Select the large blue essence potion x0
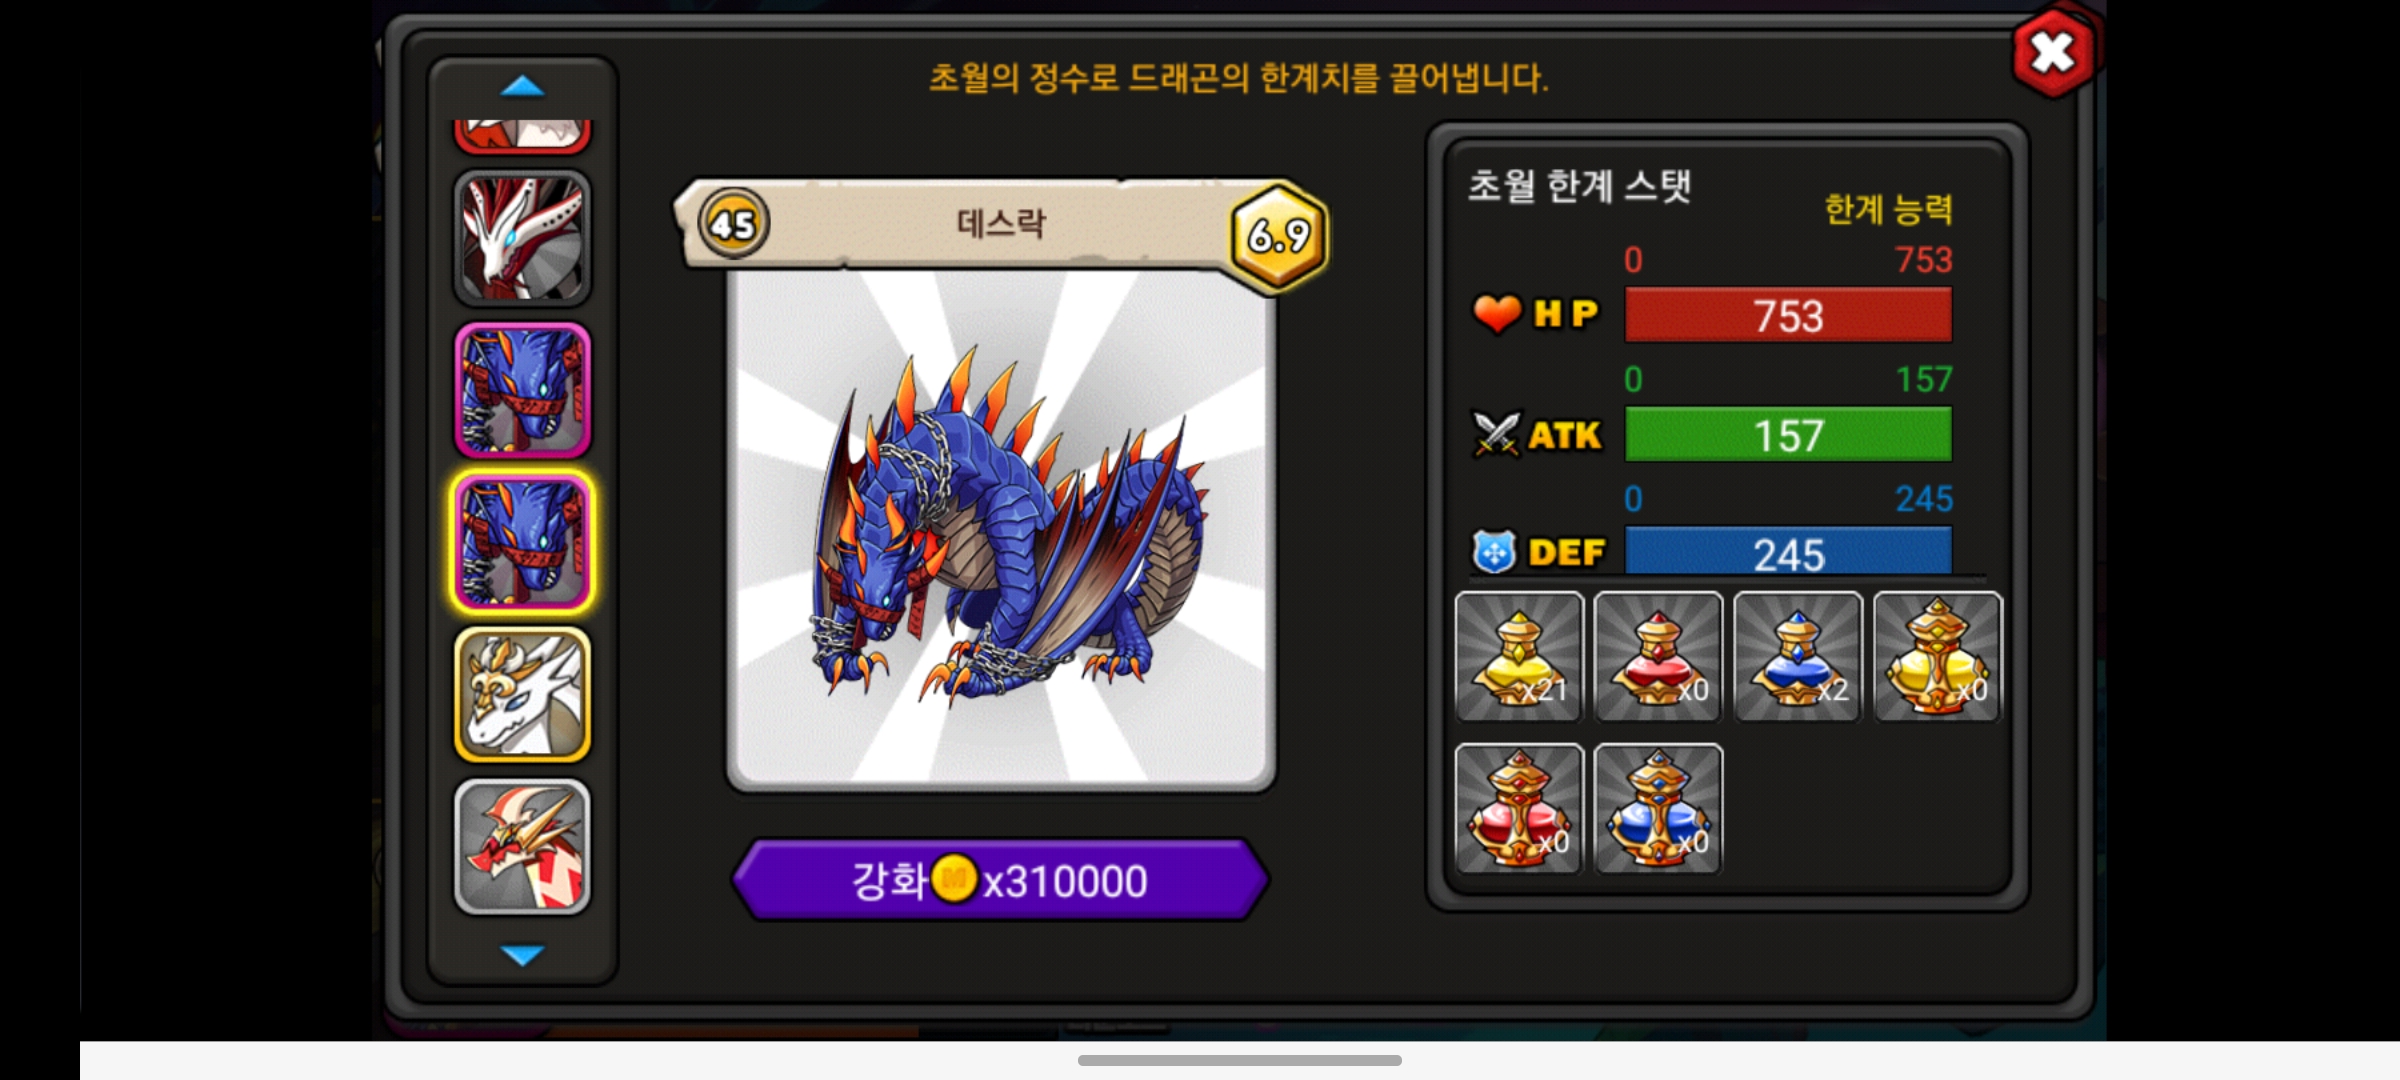The image size is (2400, 1080). [x=1658, y=808]
